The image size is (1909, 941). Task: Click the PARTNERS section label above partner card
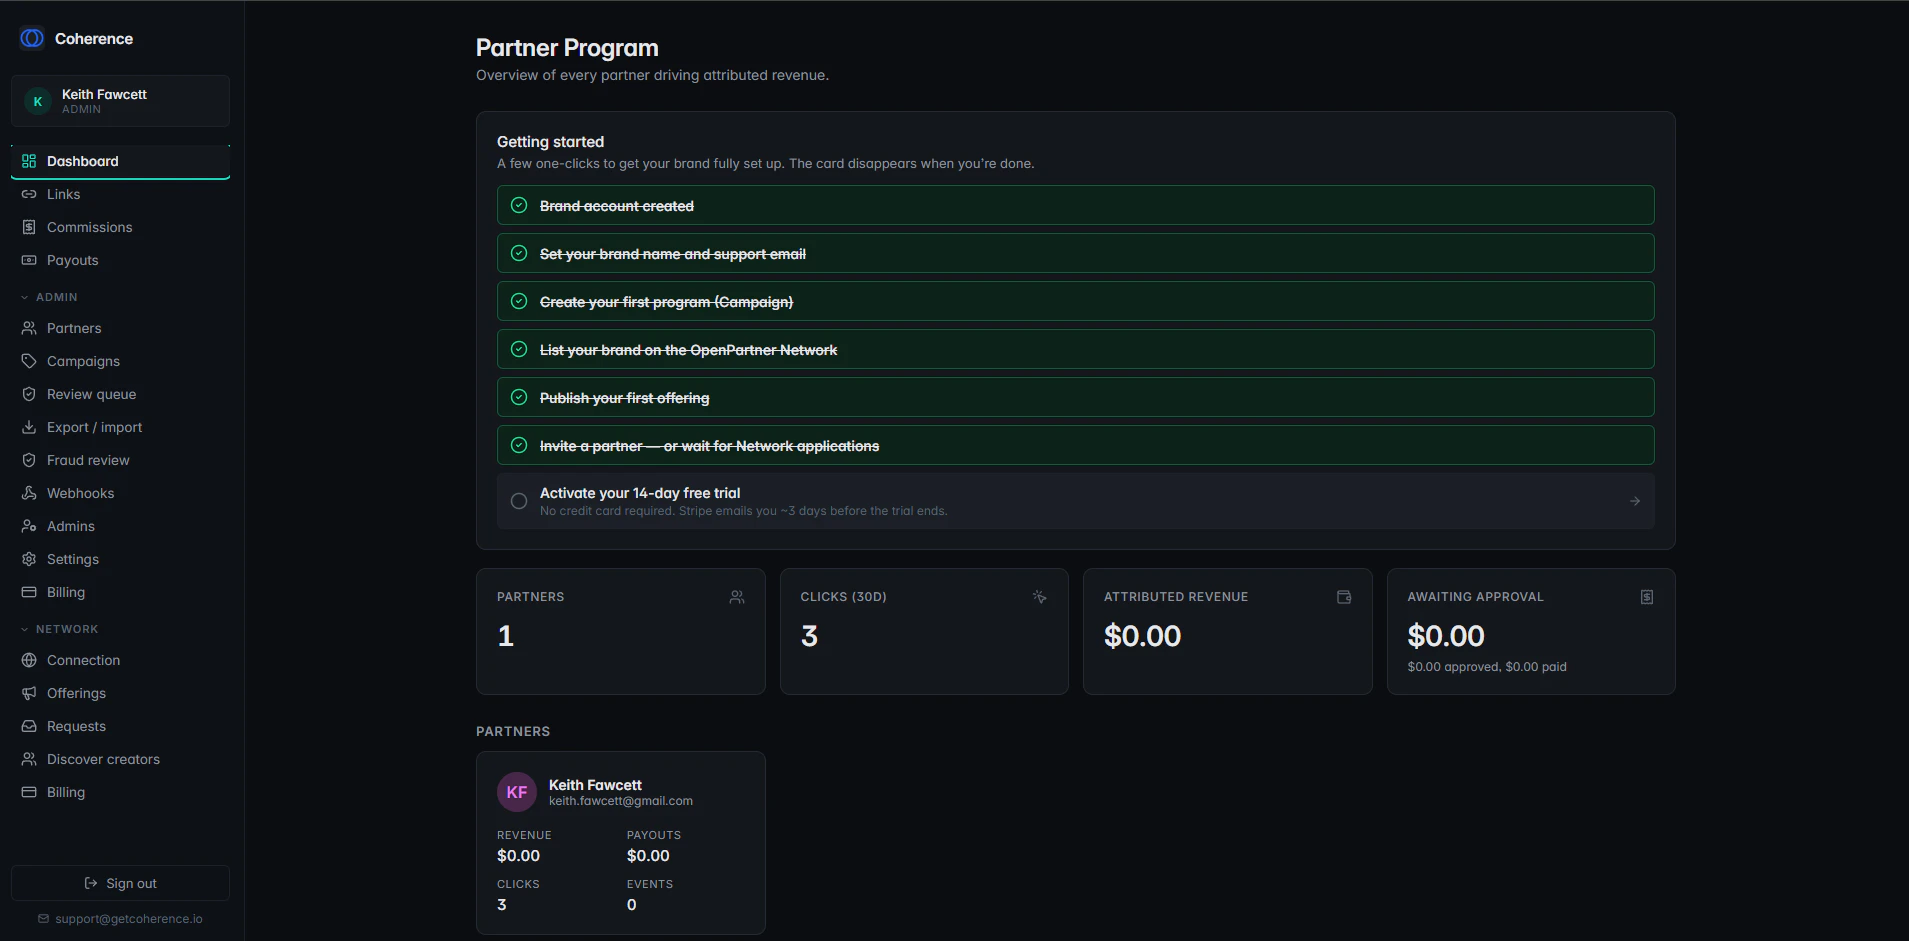pos(513,732)
